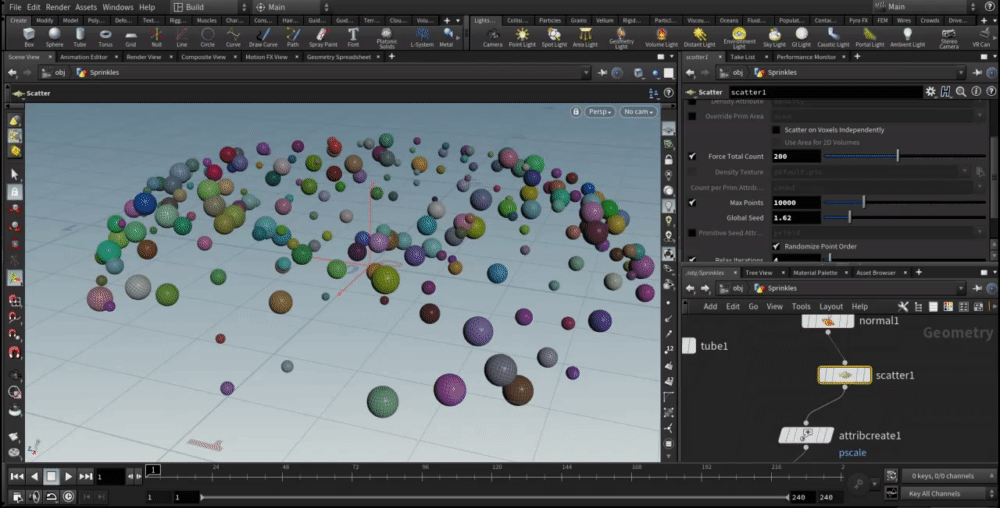Image resolution: width=1000 pixels, height=508 pixels.
Task: Select the L-System shelf tool
Action: [x=422, y=38]
